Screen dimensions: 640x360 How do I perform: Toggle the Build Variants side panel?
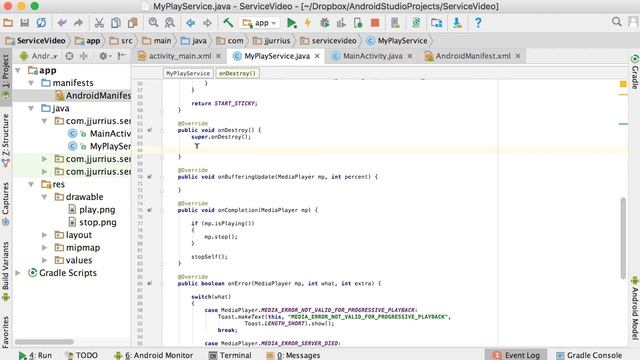[6, 271]
